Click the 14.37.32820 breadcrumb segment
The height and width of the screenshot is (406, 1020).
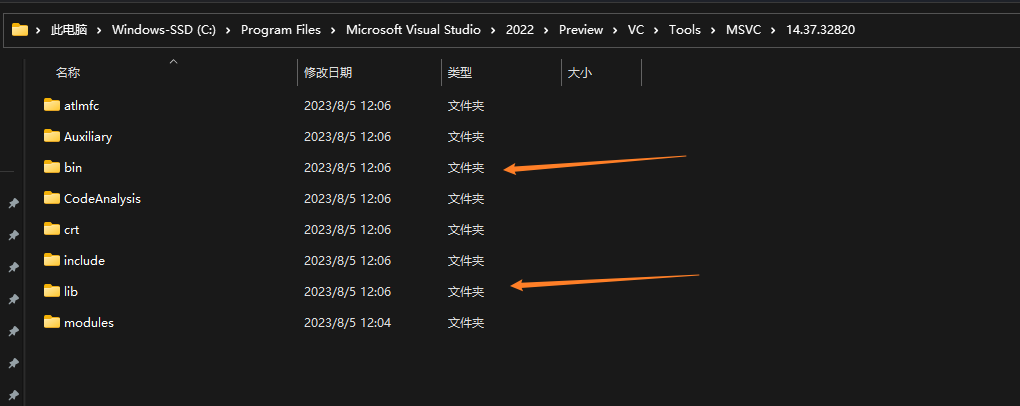(820, 30)
